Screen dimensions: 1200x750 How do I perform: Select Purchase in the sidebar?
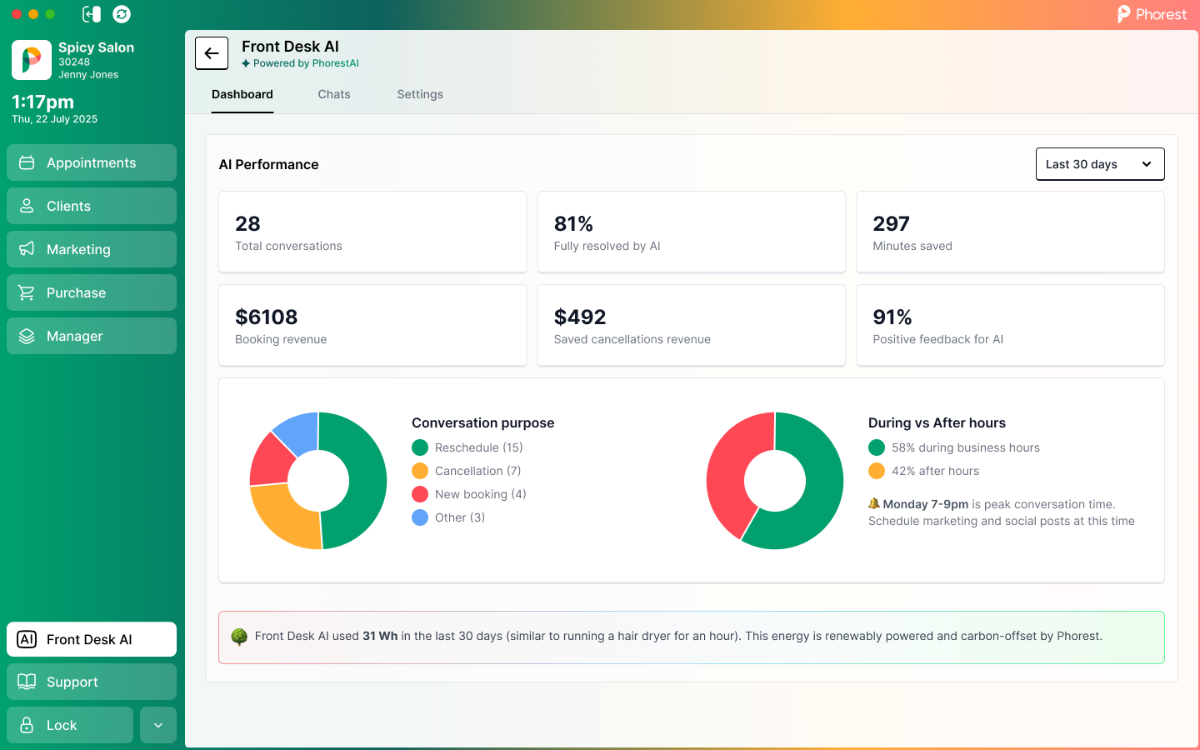92,293
